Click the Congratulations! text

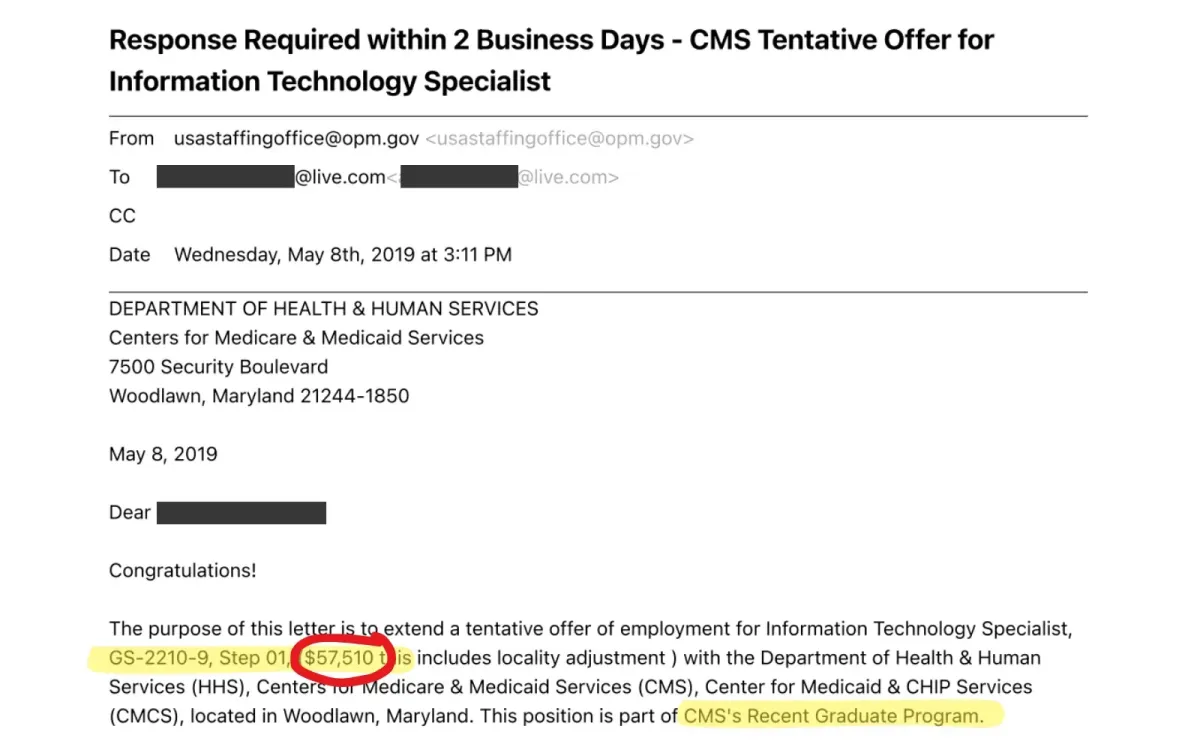pos(183,571)
